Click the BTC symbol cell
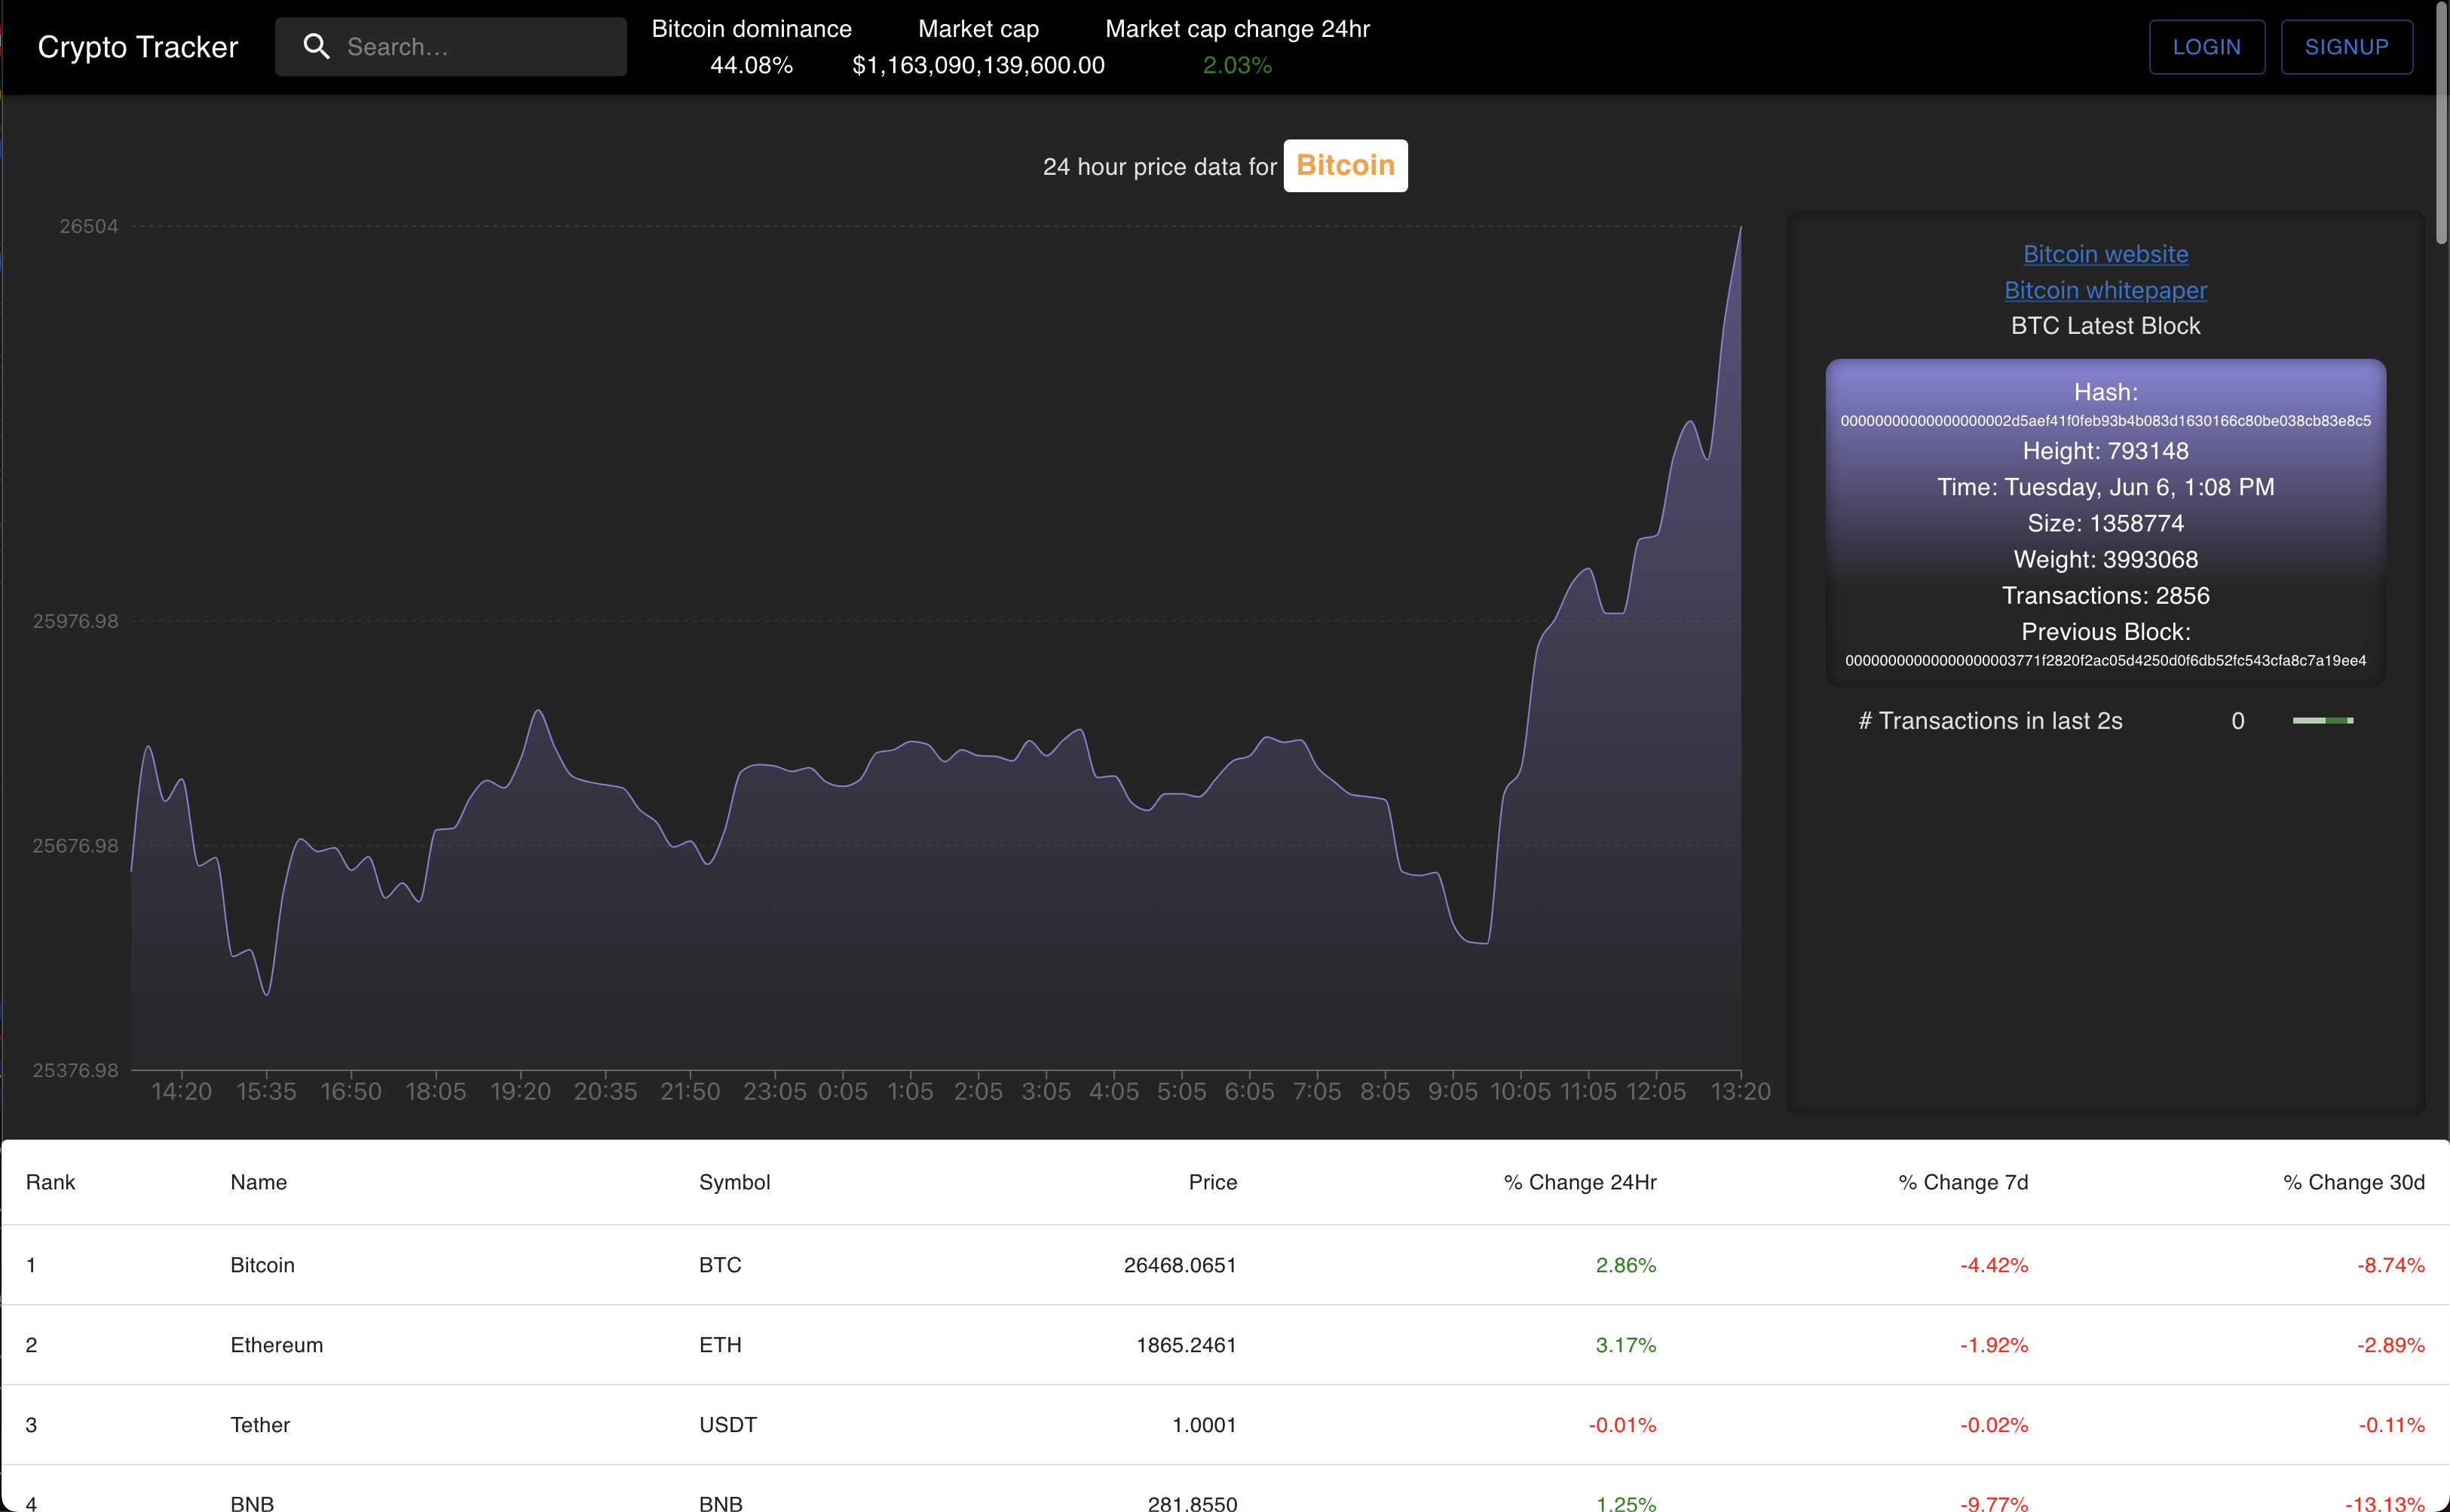 point(720,1265)
